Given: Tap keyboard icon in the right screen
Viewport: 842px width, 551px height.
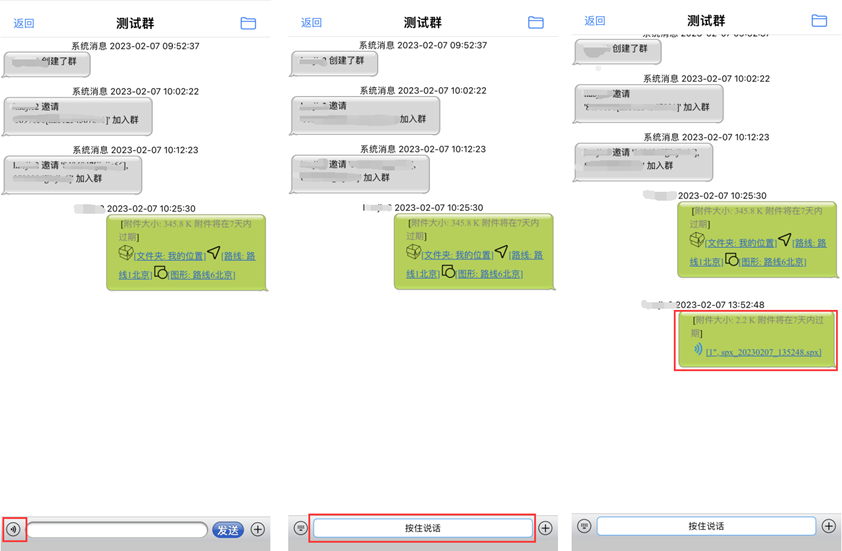Looking at the screenshot, I should 585,526.
